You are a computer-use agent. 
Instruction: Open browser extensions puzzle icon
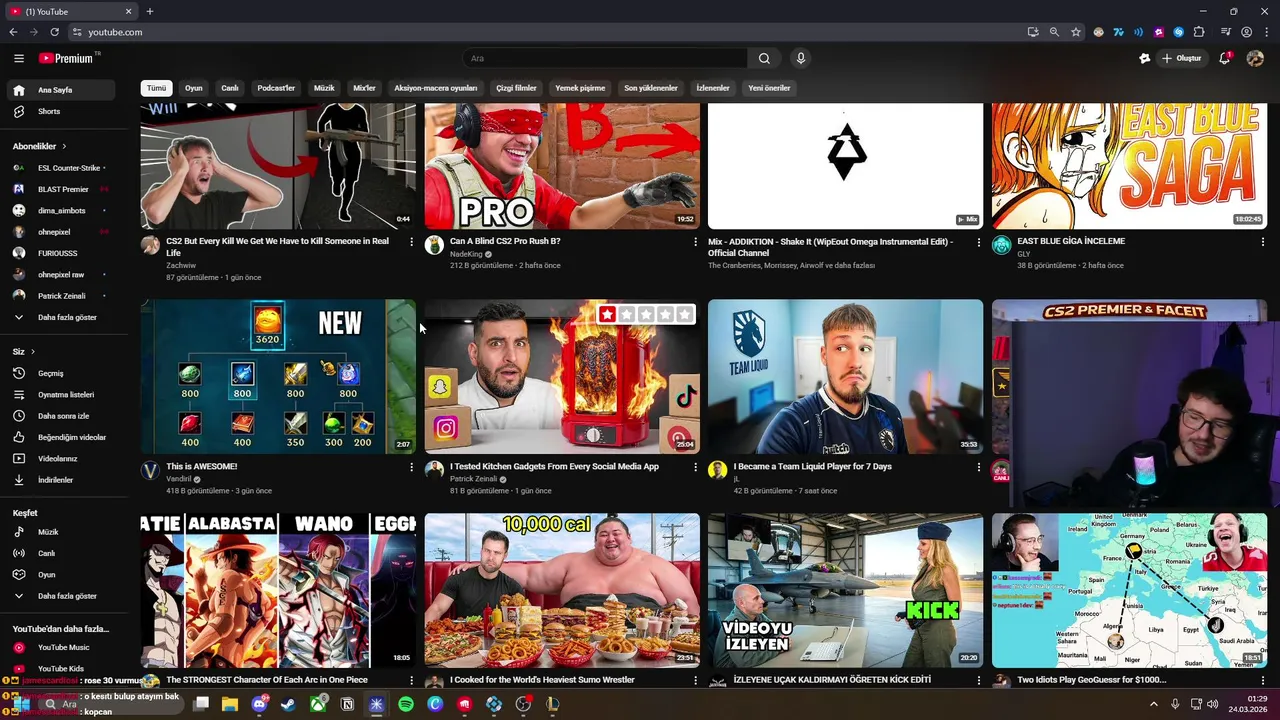(x=1199, y=32)
